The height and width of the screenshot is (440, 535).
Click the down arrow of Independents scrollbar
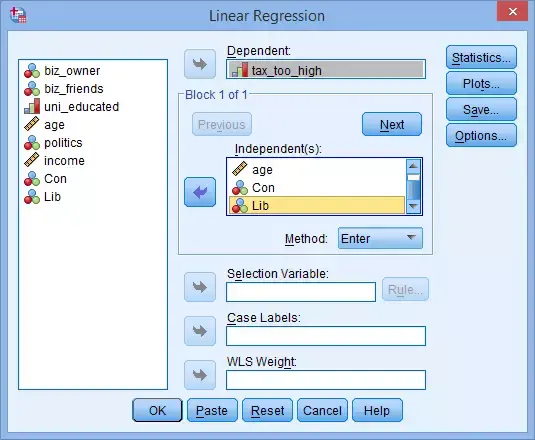point(413,207)
